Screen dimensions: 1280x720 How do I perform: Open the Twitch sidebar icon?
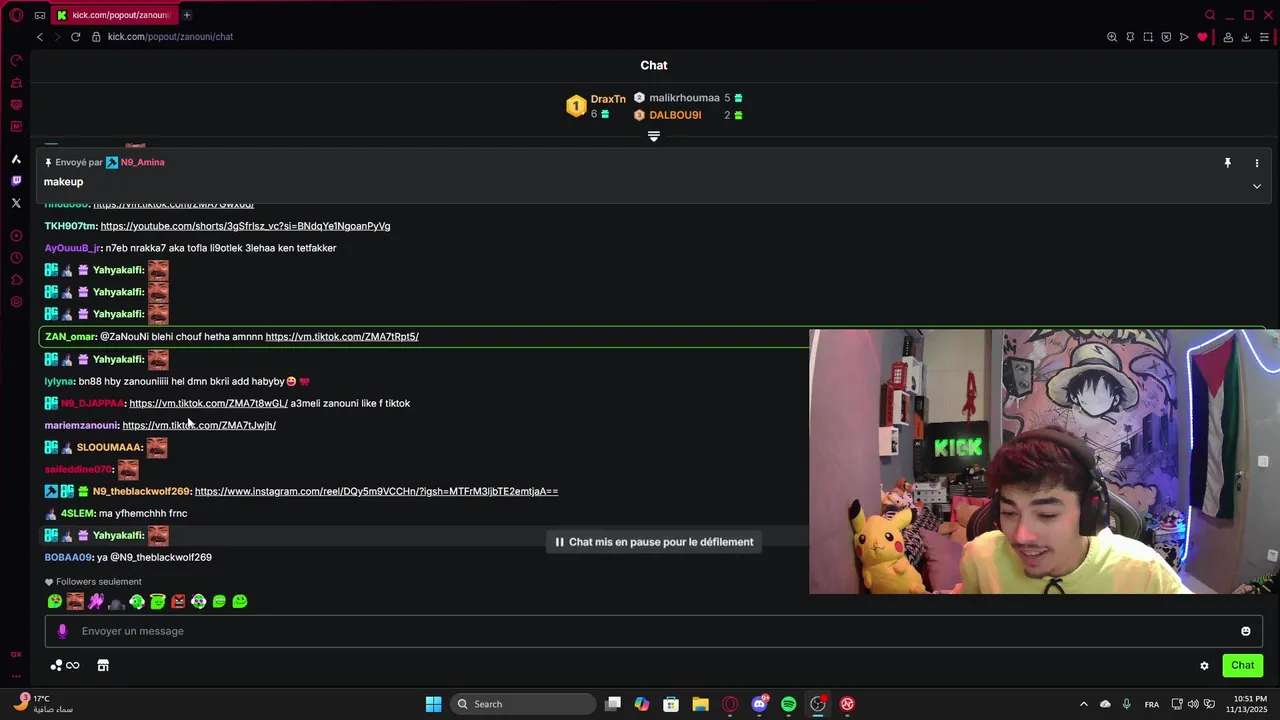(16, 181)
